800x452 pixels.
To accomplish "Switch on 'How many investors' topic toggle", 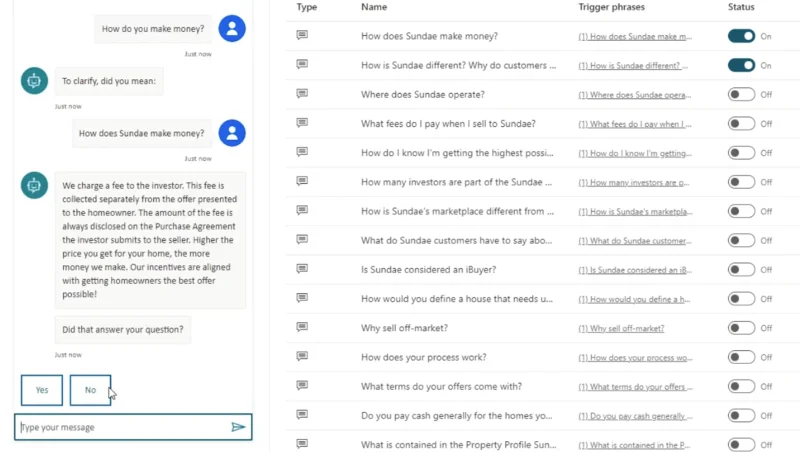I will 741,182.
